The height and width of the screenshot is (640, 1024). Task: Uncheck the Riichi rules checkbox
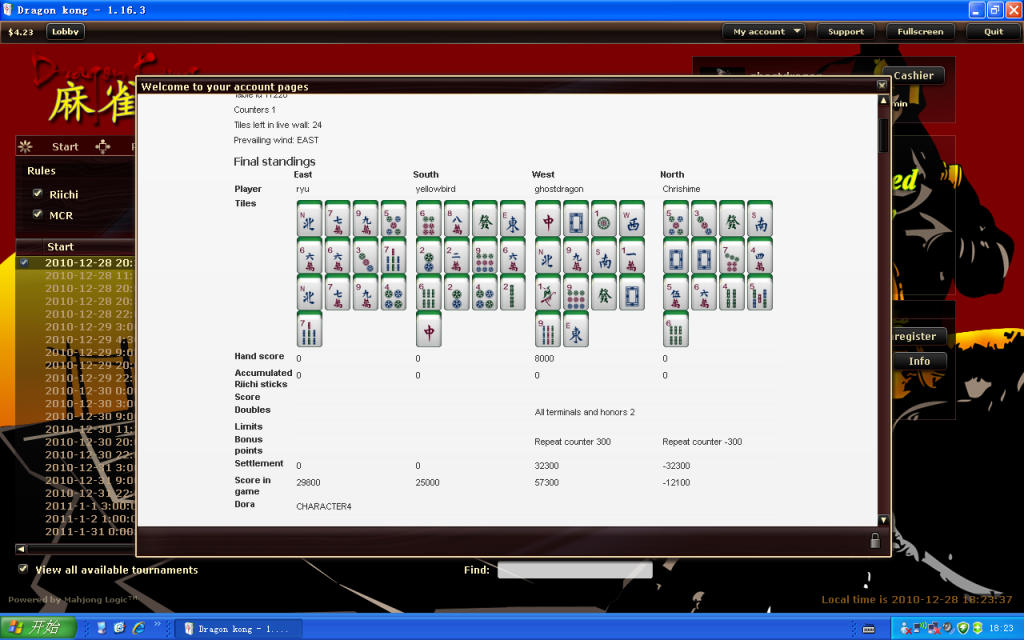[38, 193]
